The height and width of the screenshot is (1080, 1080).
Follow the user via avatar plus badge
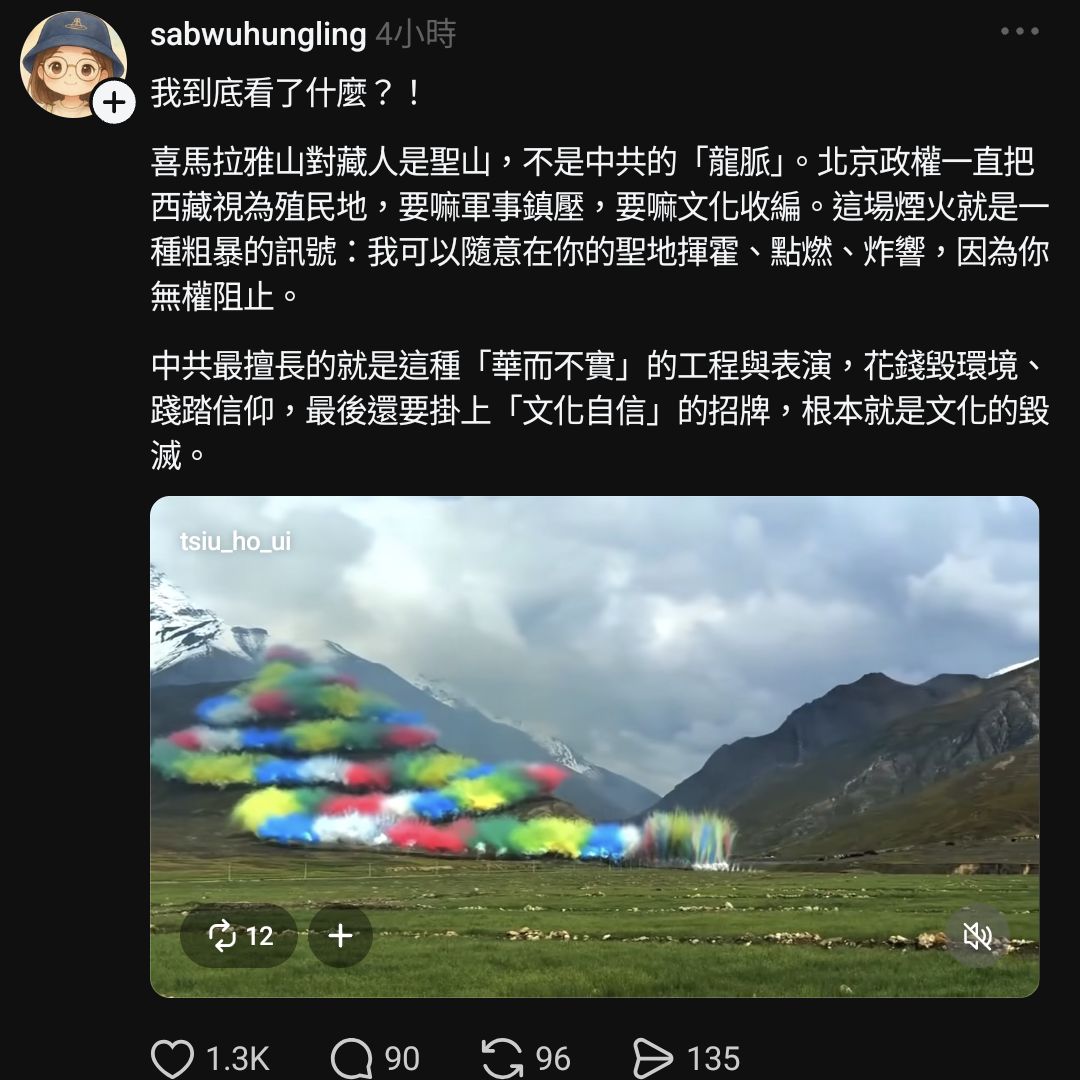114,103
